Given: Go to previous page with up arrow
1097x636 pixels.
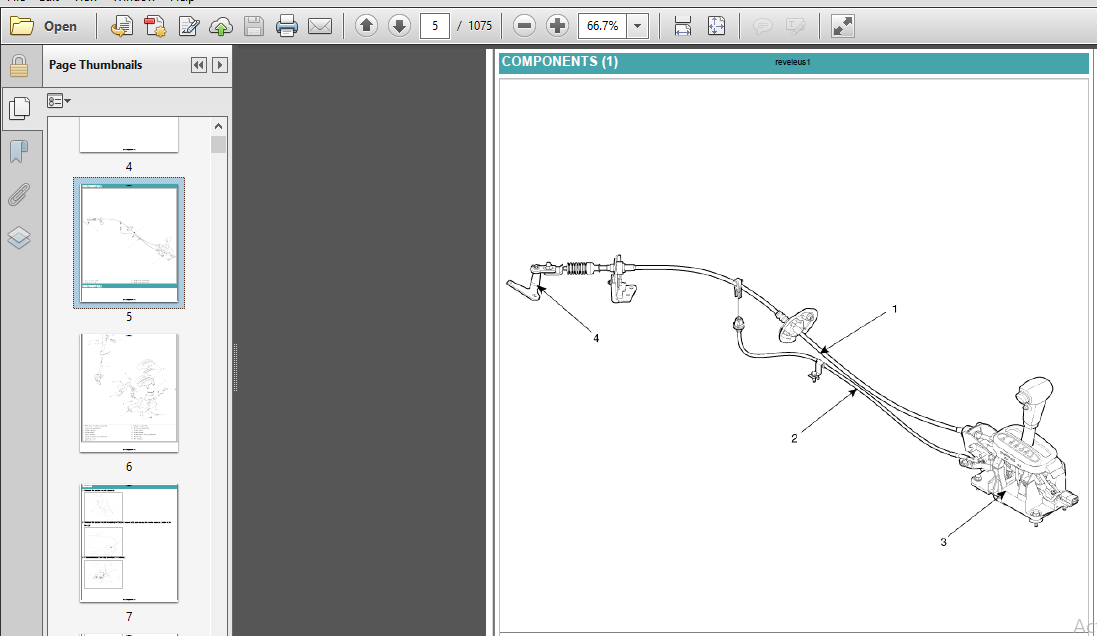Looking at the screenshot, I should pos(366,27).
